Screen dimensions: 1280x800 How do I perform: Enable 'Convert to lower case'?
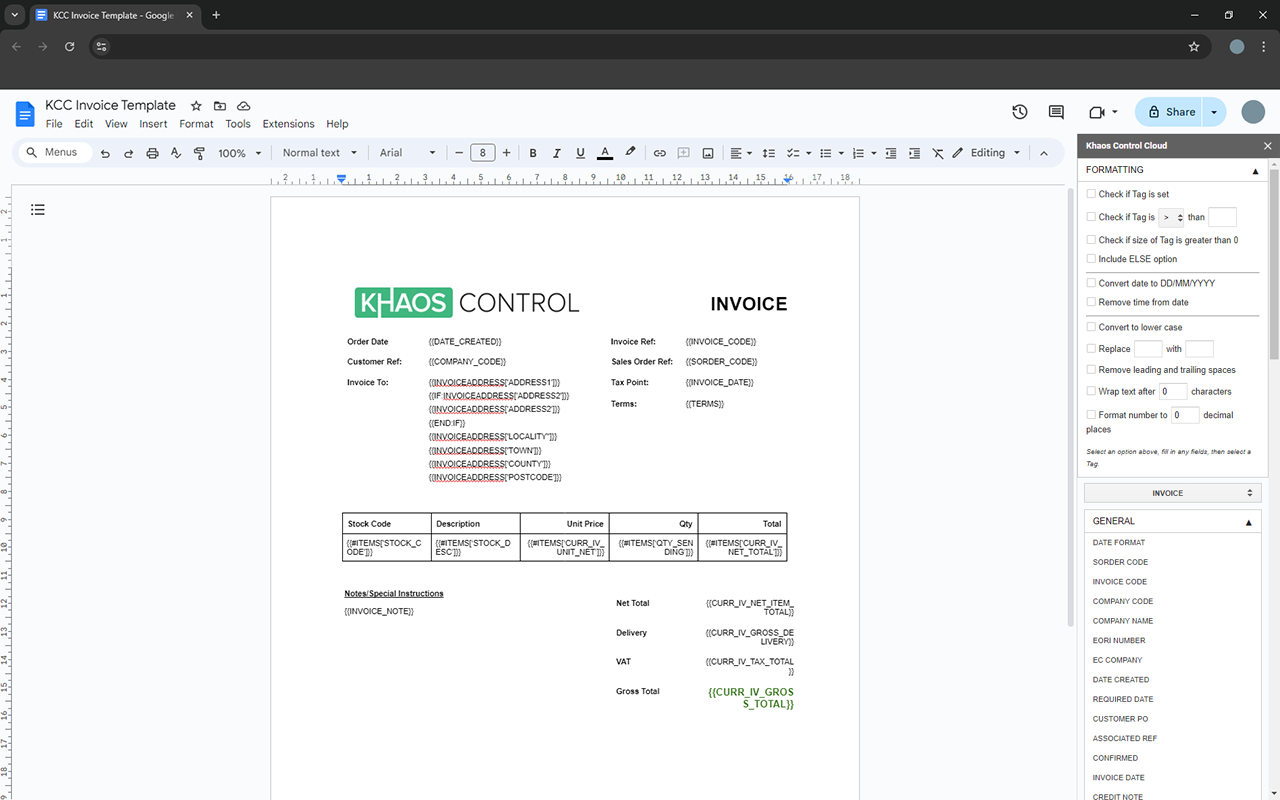click(1091, 327)
